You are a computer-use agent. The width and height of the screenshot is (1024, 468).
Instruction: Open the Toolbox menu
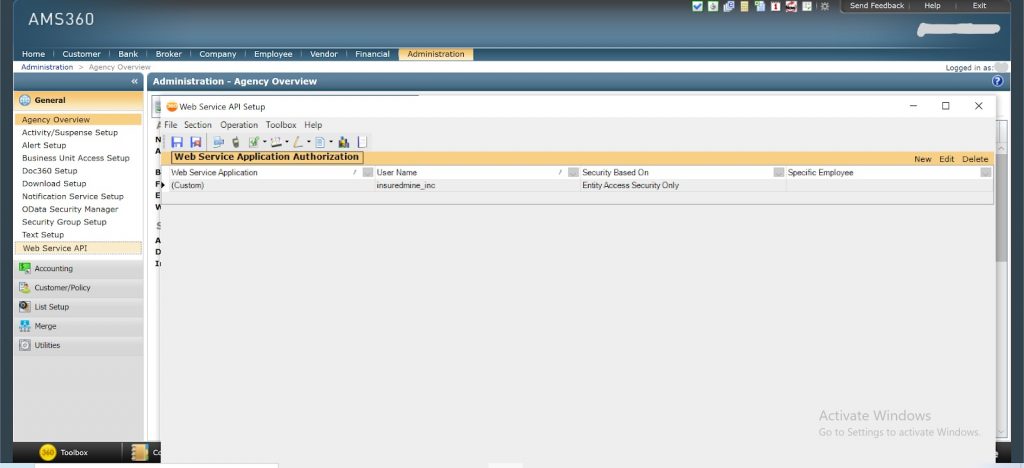click(x=281, y=125)
